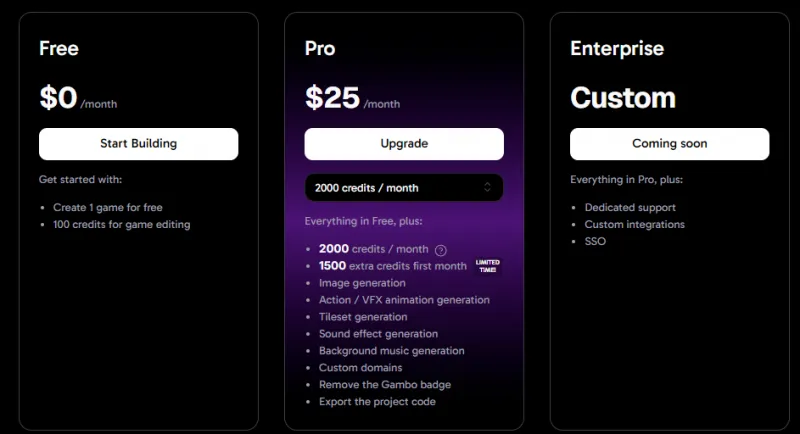Click the dropdown chevron arrows for credits
This screenshot has height=434, width=800.
pyautogui.click(x=487, y=187)
